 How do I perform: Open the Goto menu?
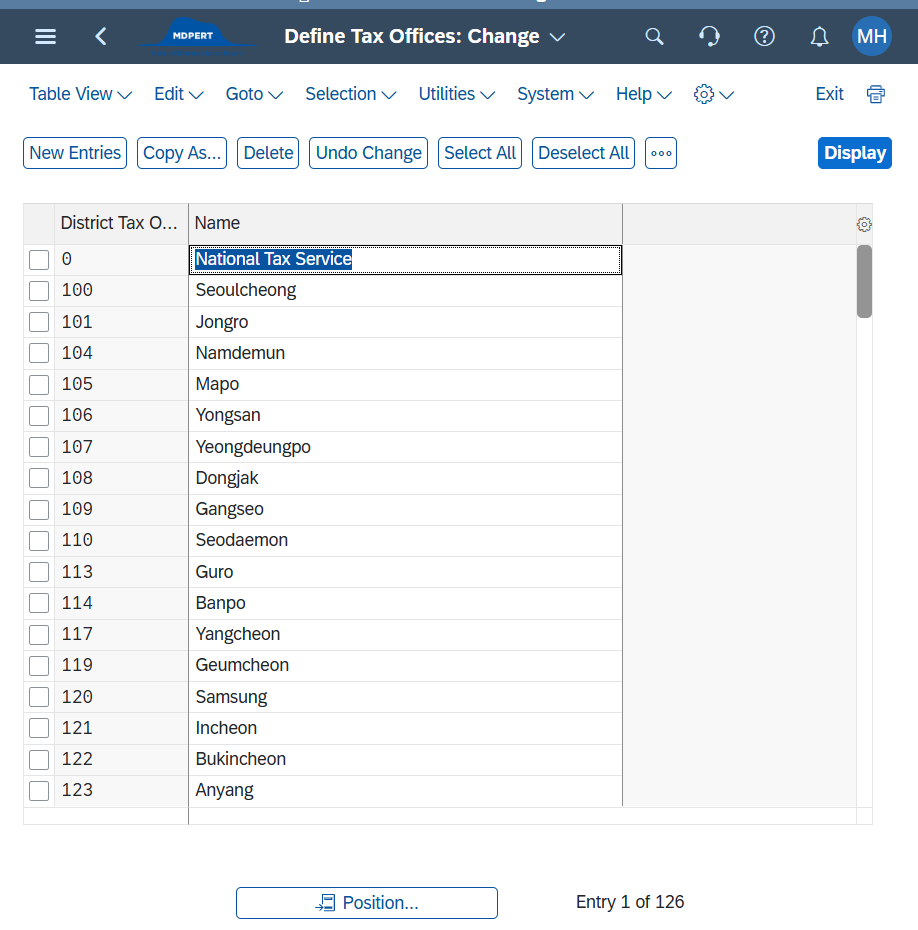click(x=254, y=94)
